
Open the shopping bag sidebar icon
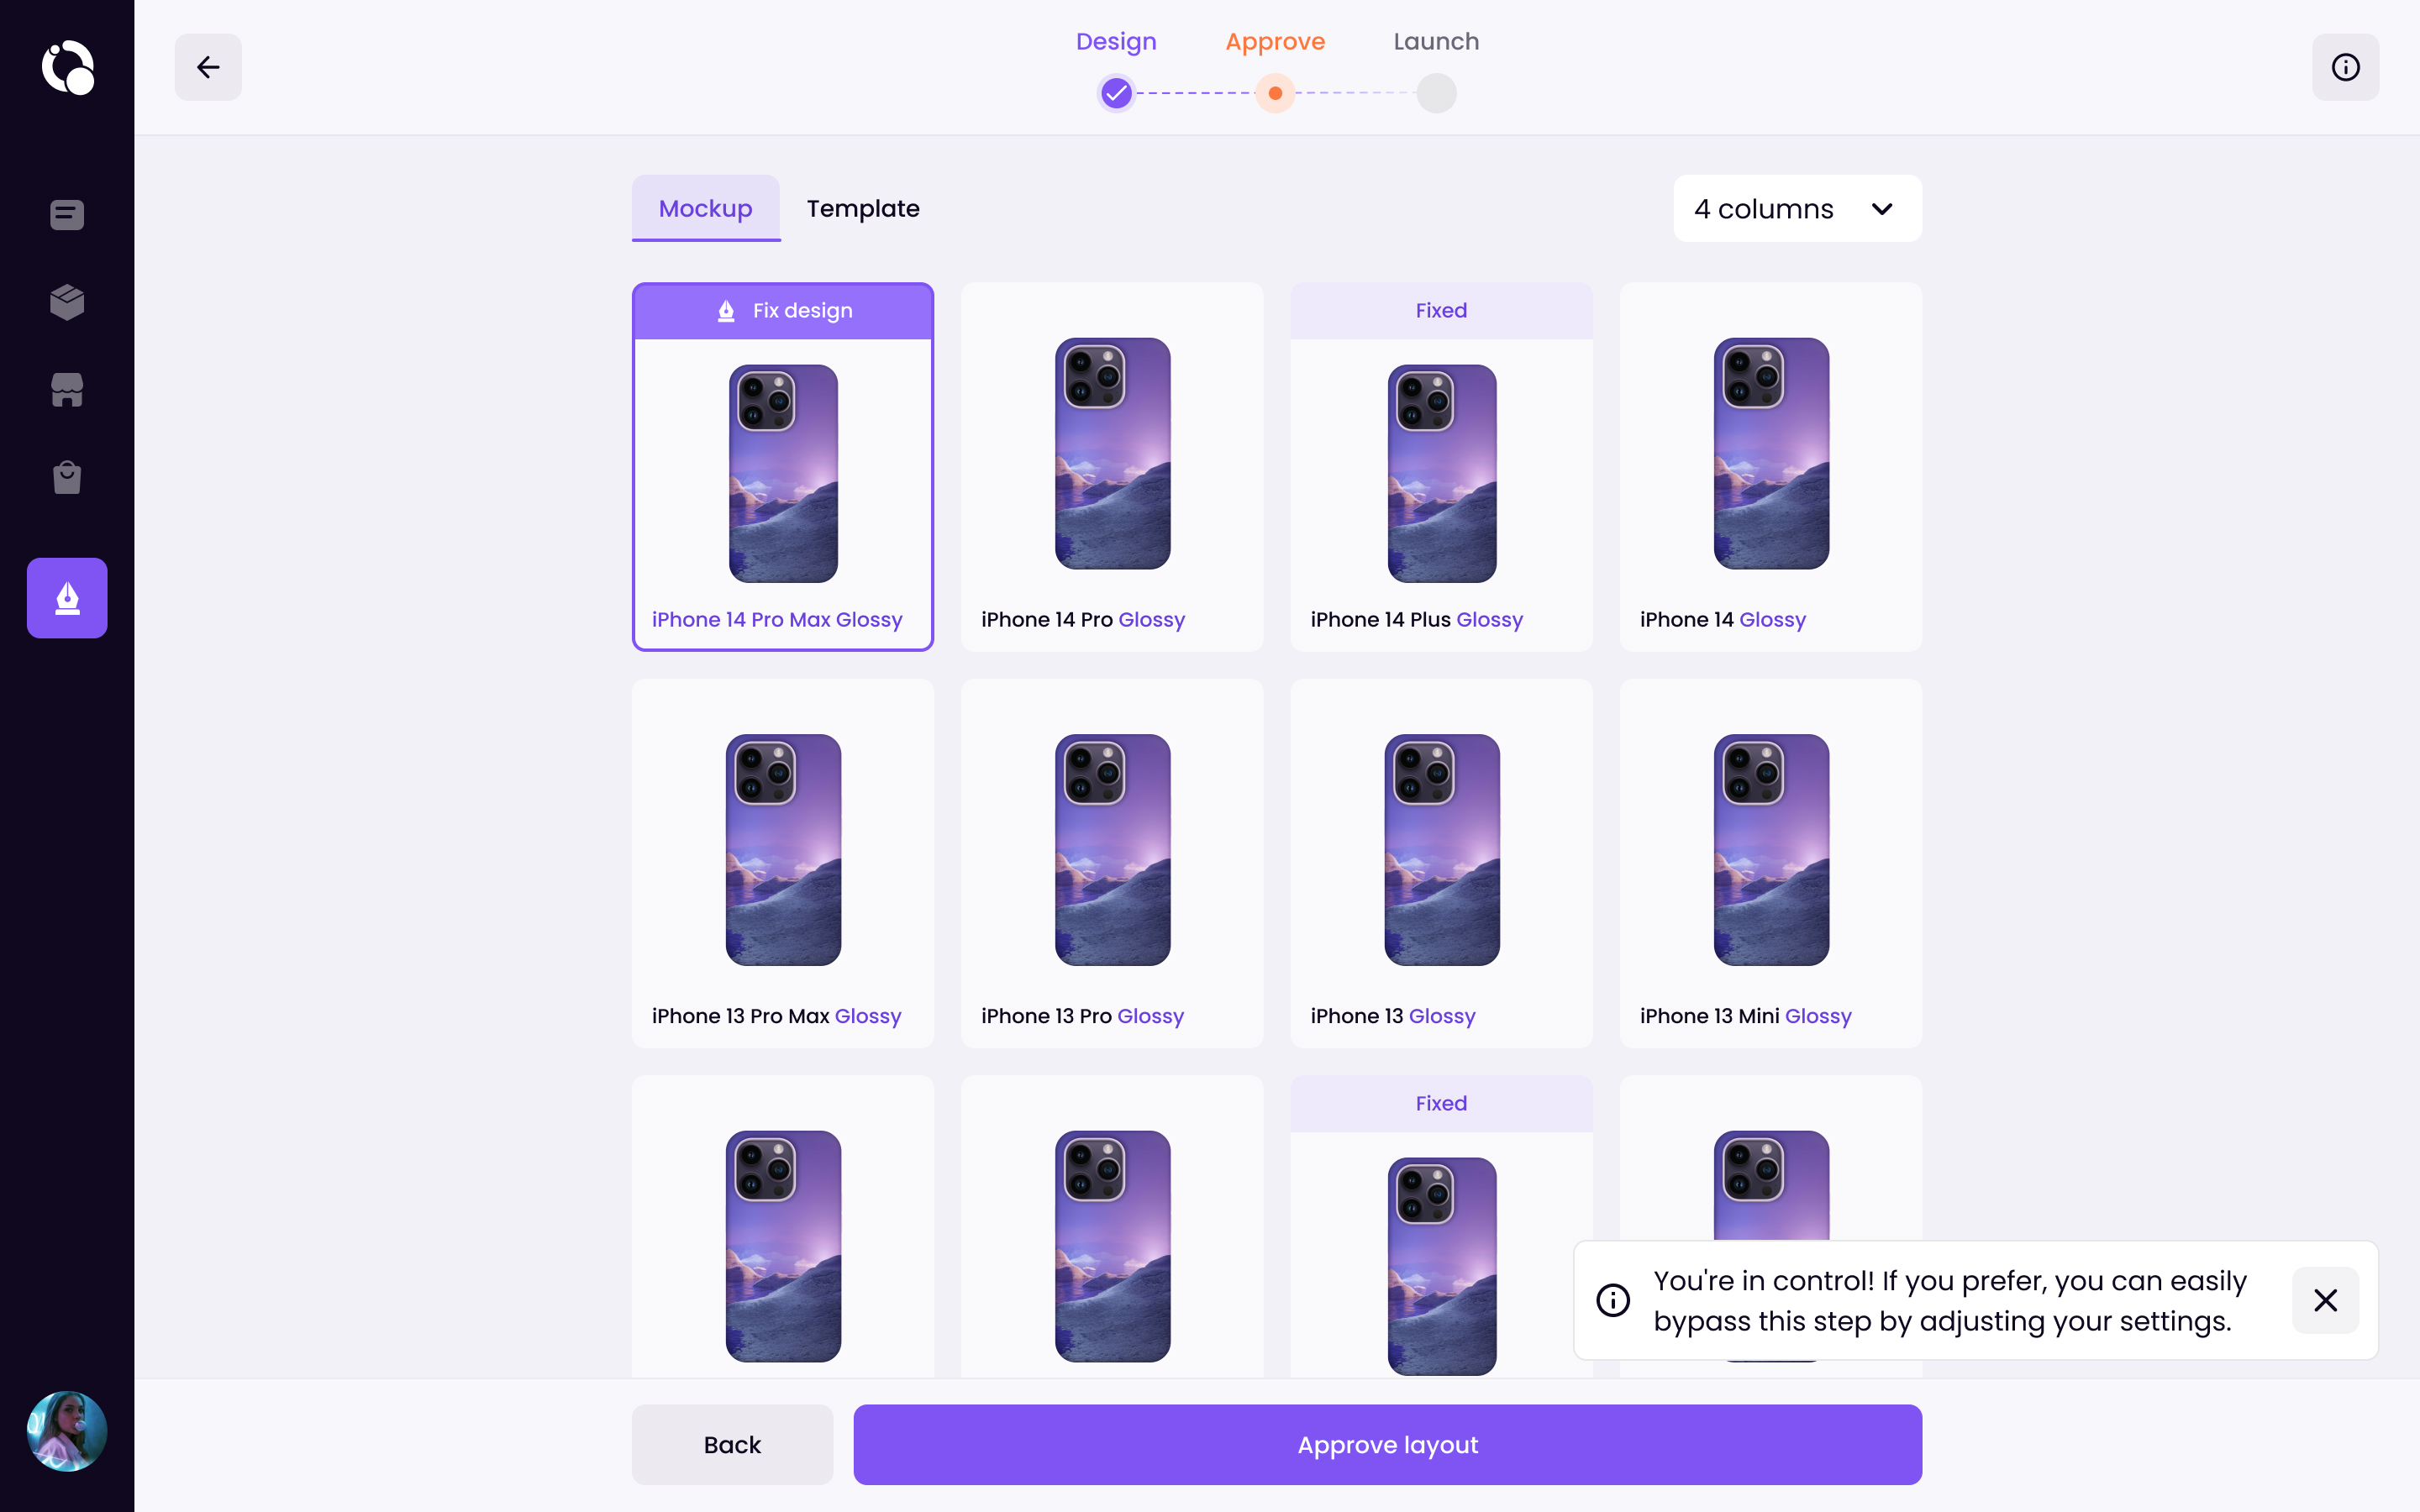click(67, 477)
